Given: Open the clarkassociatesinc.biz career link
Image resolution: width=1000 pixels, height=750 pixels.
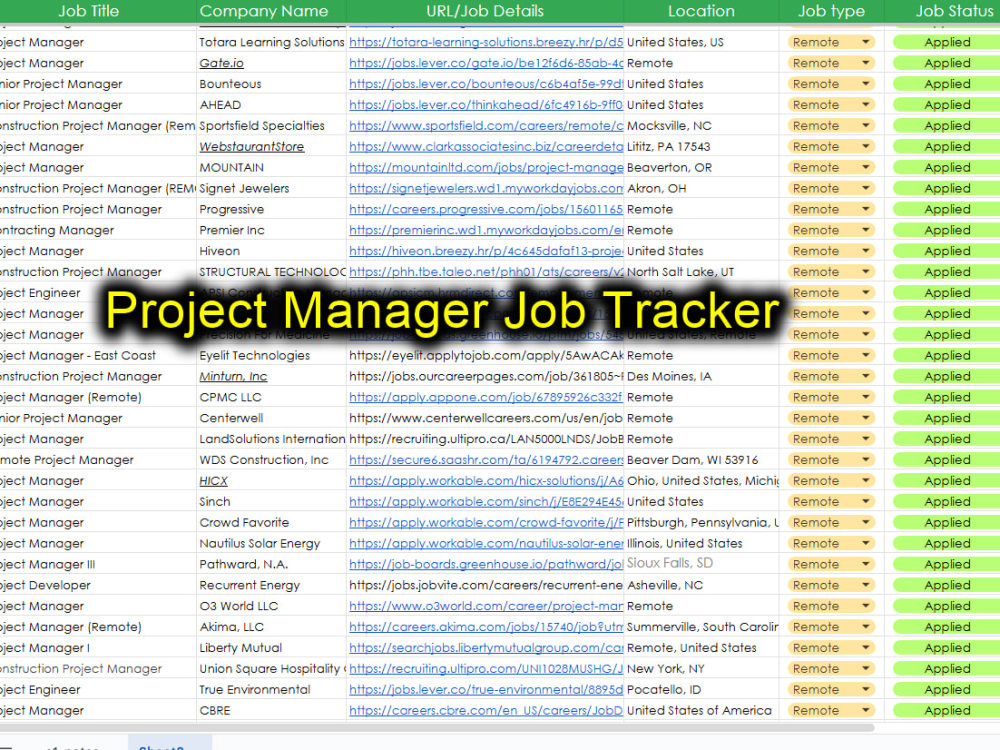Looking at the screenshot, I should tap(486, 147).
